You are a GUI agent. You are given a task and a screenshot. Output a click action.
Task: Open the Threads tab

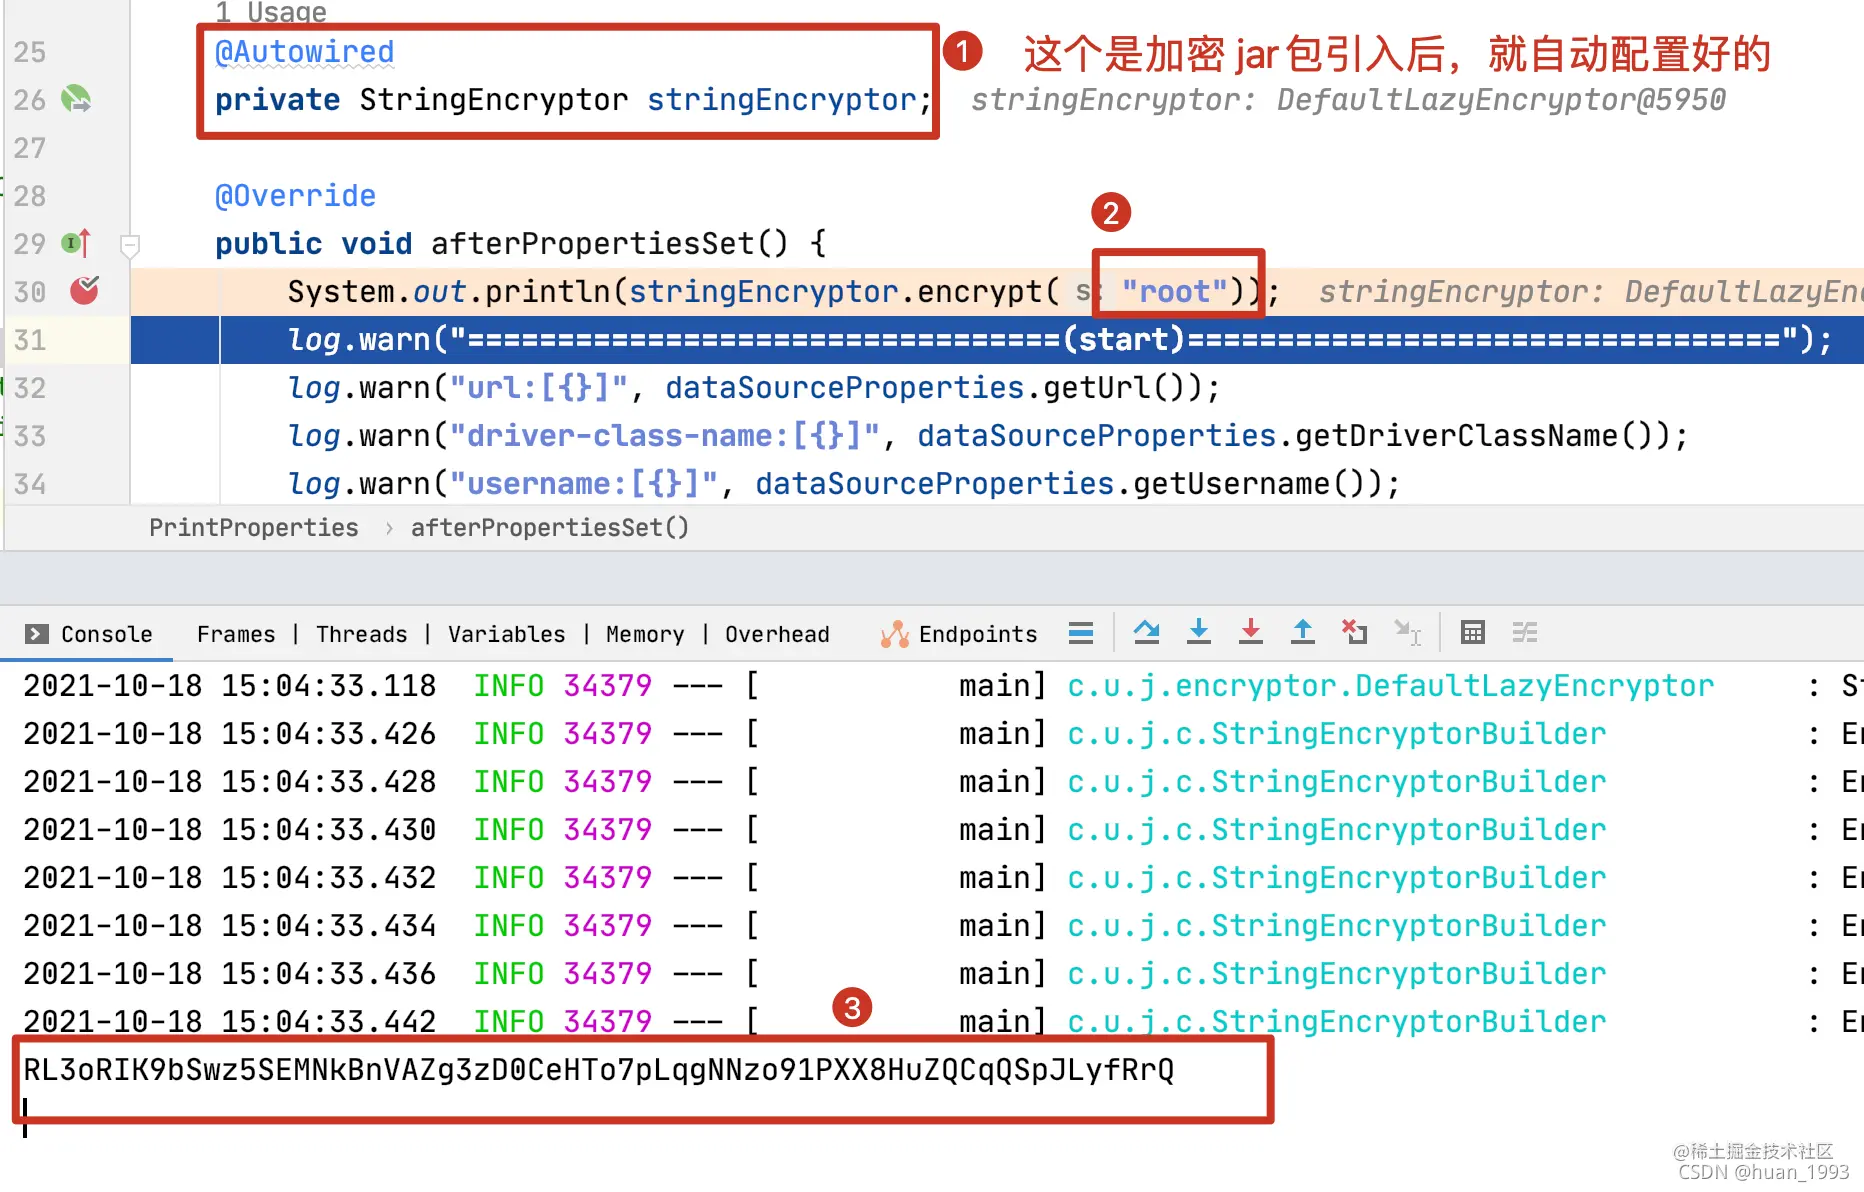tap(362, 634)
